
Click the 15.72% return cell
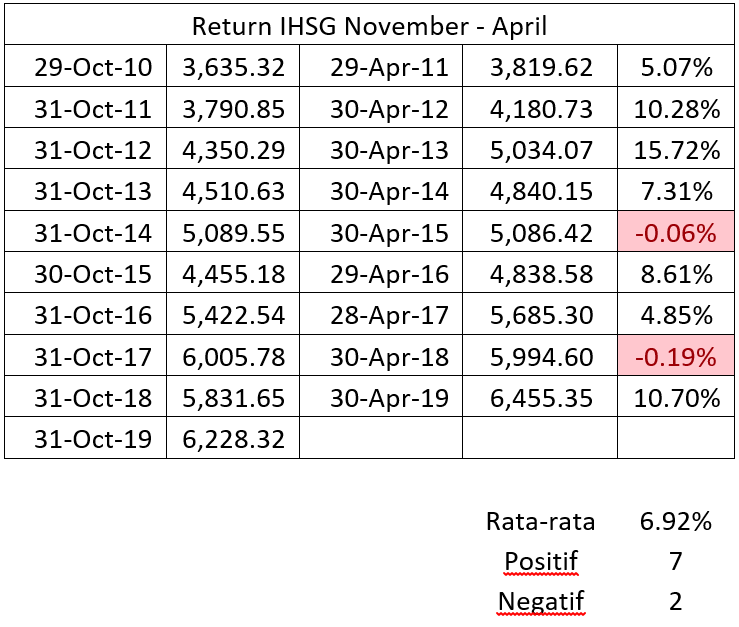(x=677, y=150)
